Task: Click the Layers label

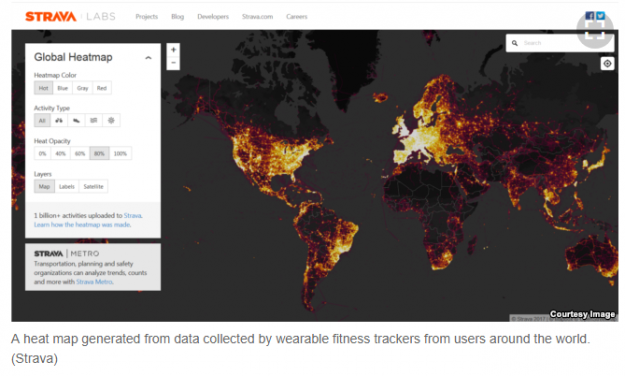Action: coord(43,174)
